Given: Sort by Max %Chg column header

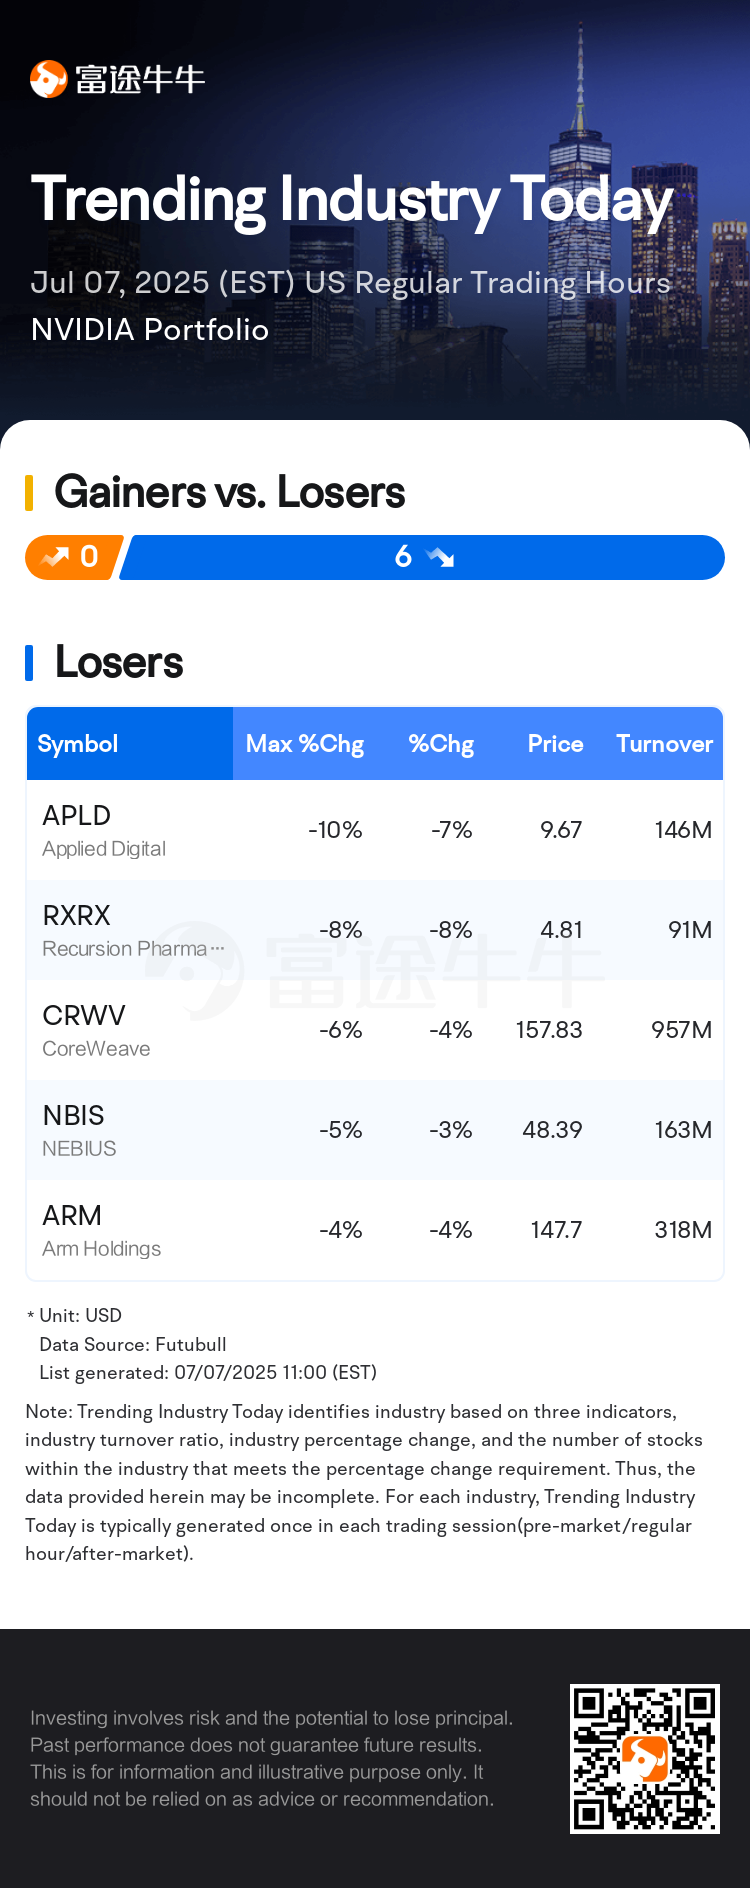Looking at the screenshot, I should 305,744.
